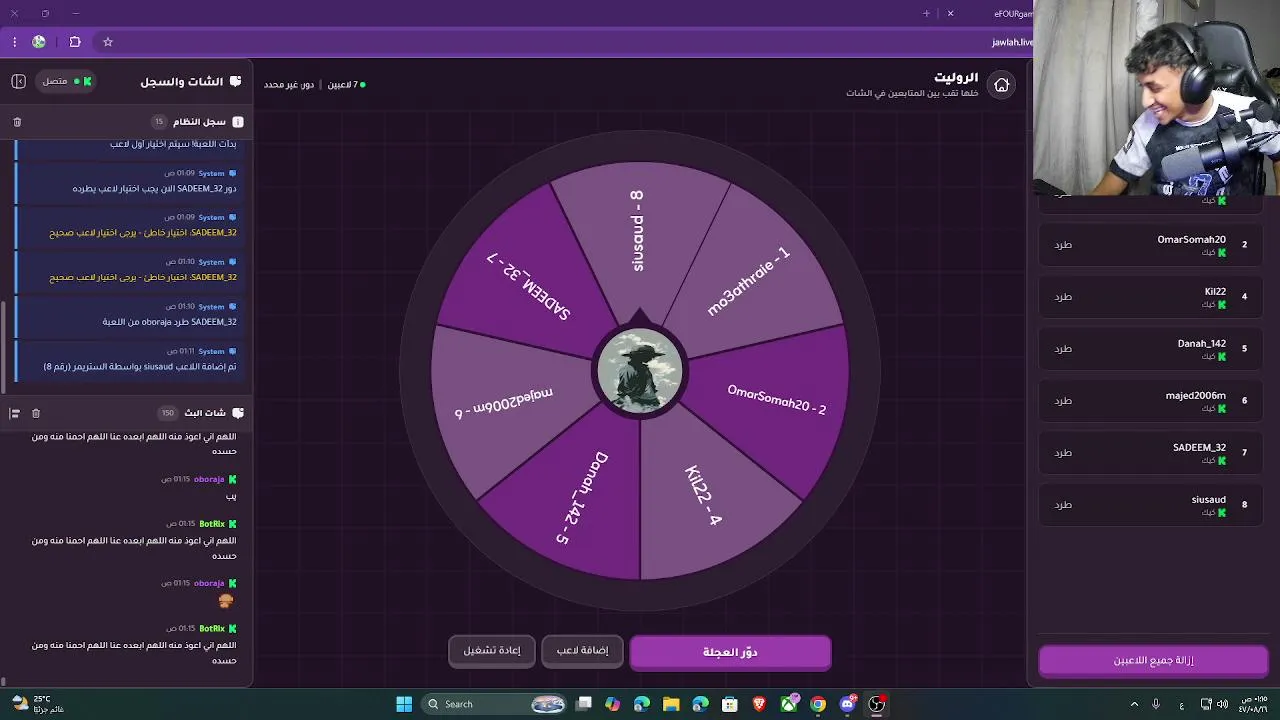1280x720 pixels.
Task: Open the browser profile avatar
Action: (x=39, y=42)
